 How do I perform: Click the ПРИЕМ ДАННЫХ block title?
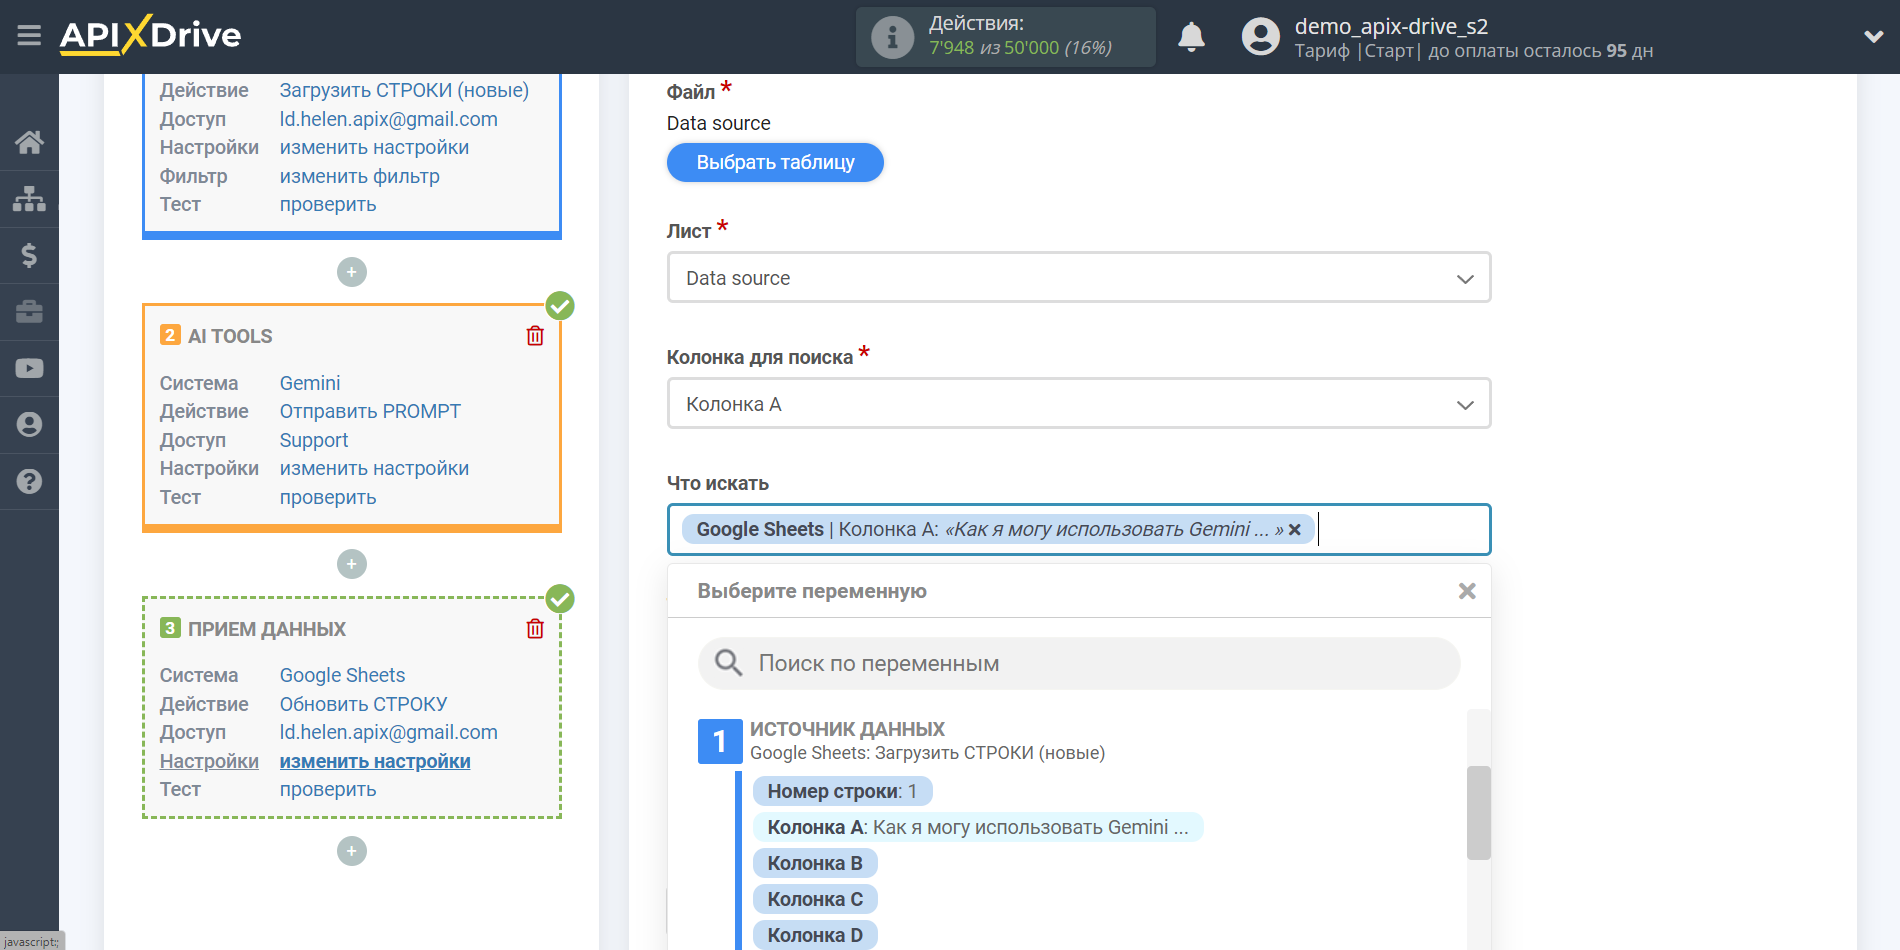[x=267, y=629]
